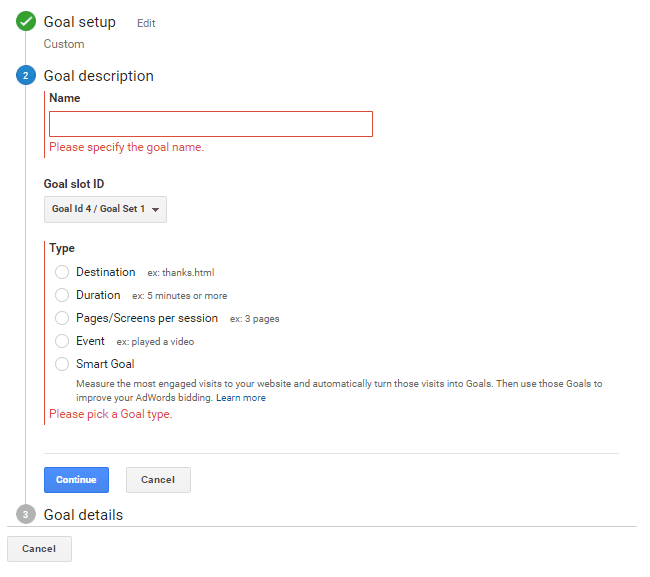Select the Event goal type
This screenshot has height=577, width=650.
[x=62, y=341]
